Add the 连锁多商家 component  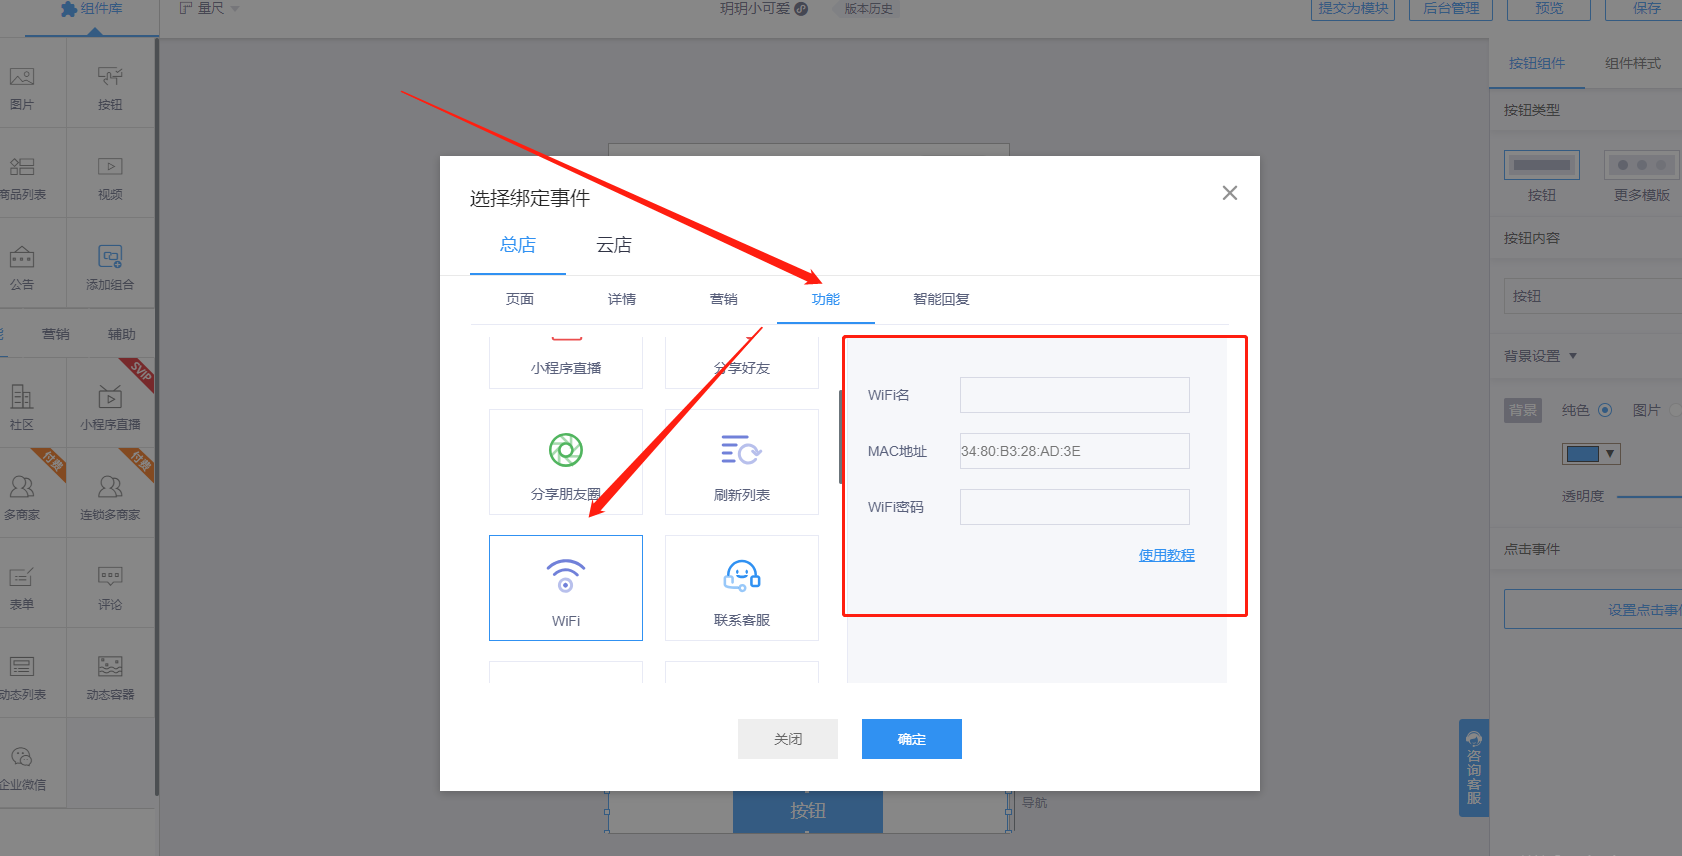pos(110,497)
